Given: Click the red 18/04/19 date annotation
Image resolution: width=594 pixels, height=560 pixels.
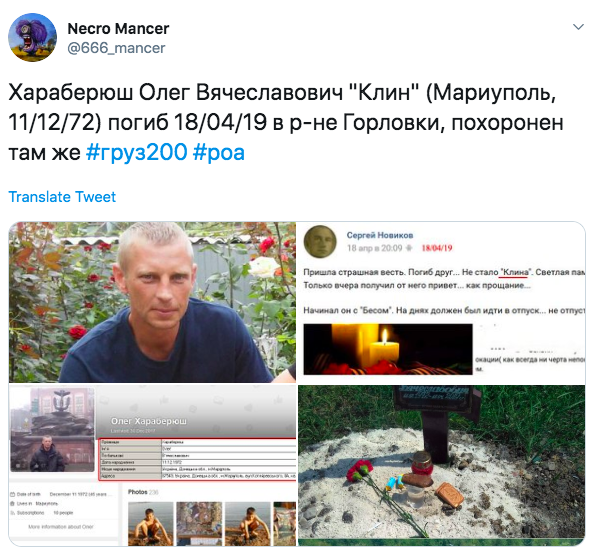Looking at the screenshot, I should click(x=437, y=248).
